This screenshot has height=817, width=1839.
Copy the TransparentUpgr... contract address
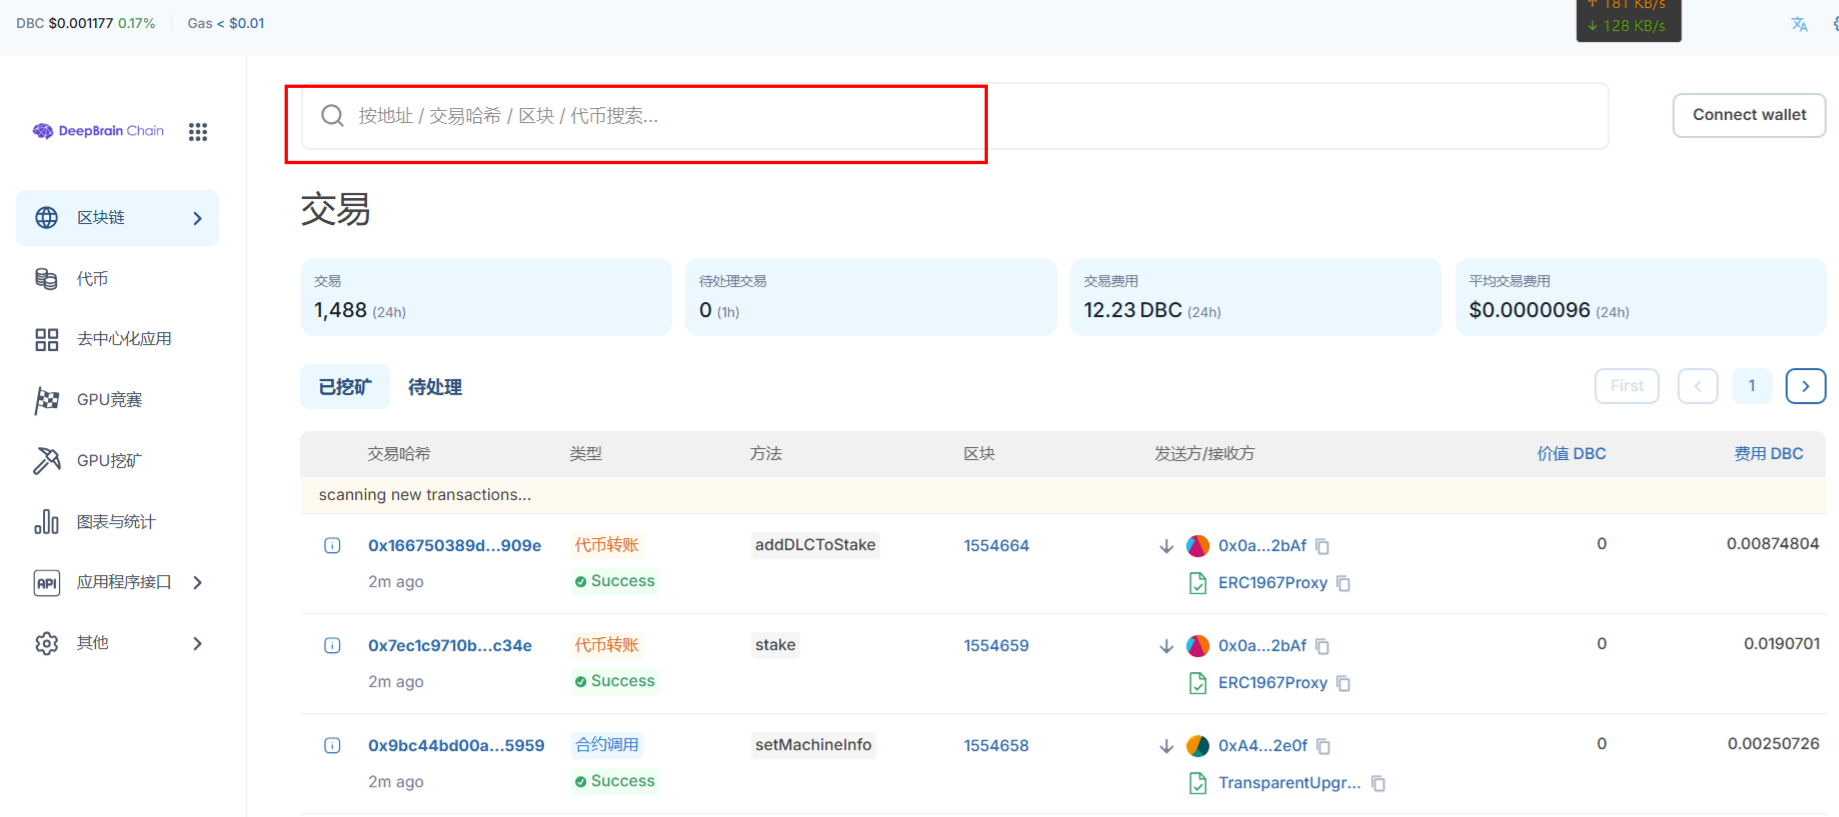[1378, 783]
